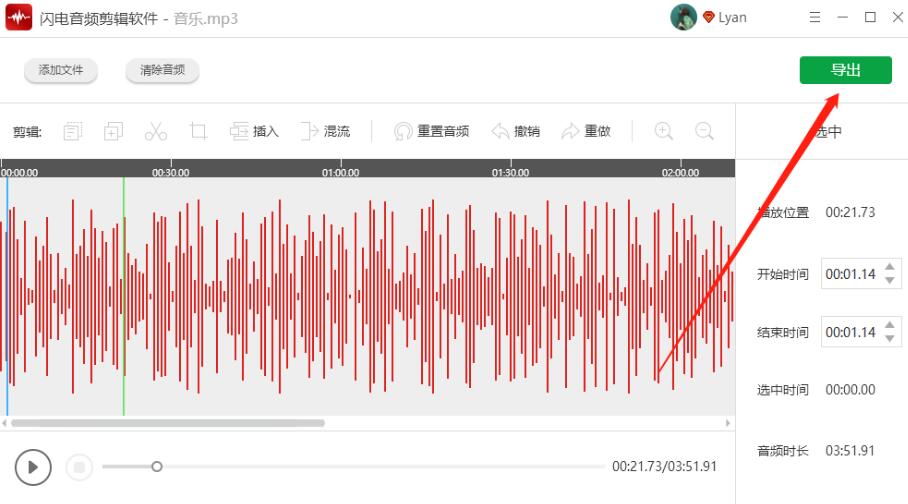908x504 pixels.
Task: Click the scrollbar's right arrow
Action: coord(728,423)
